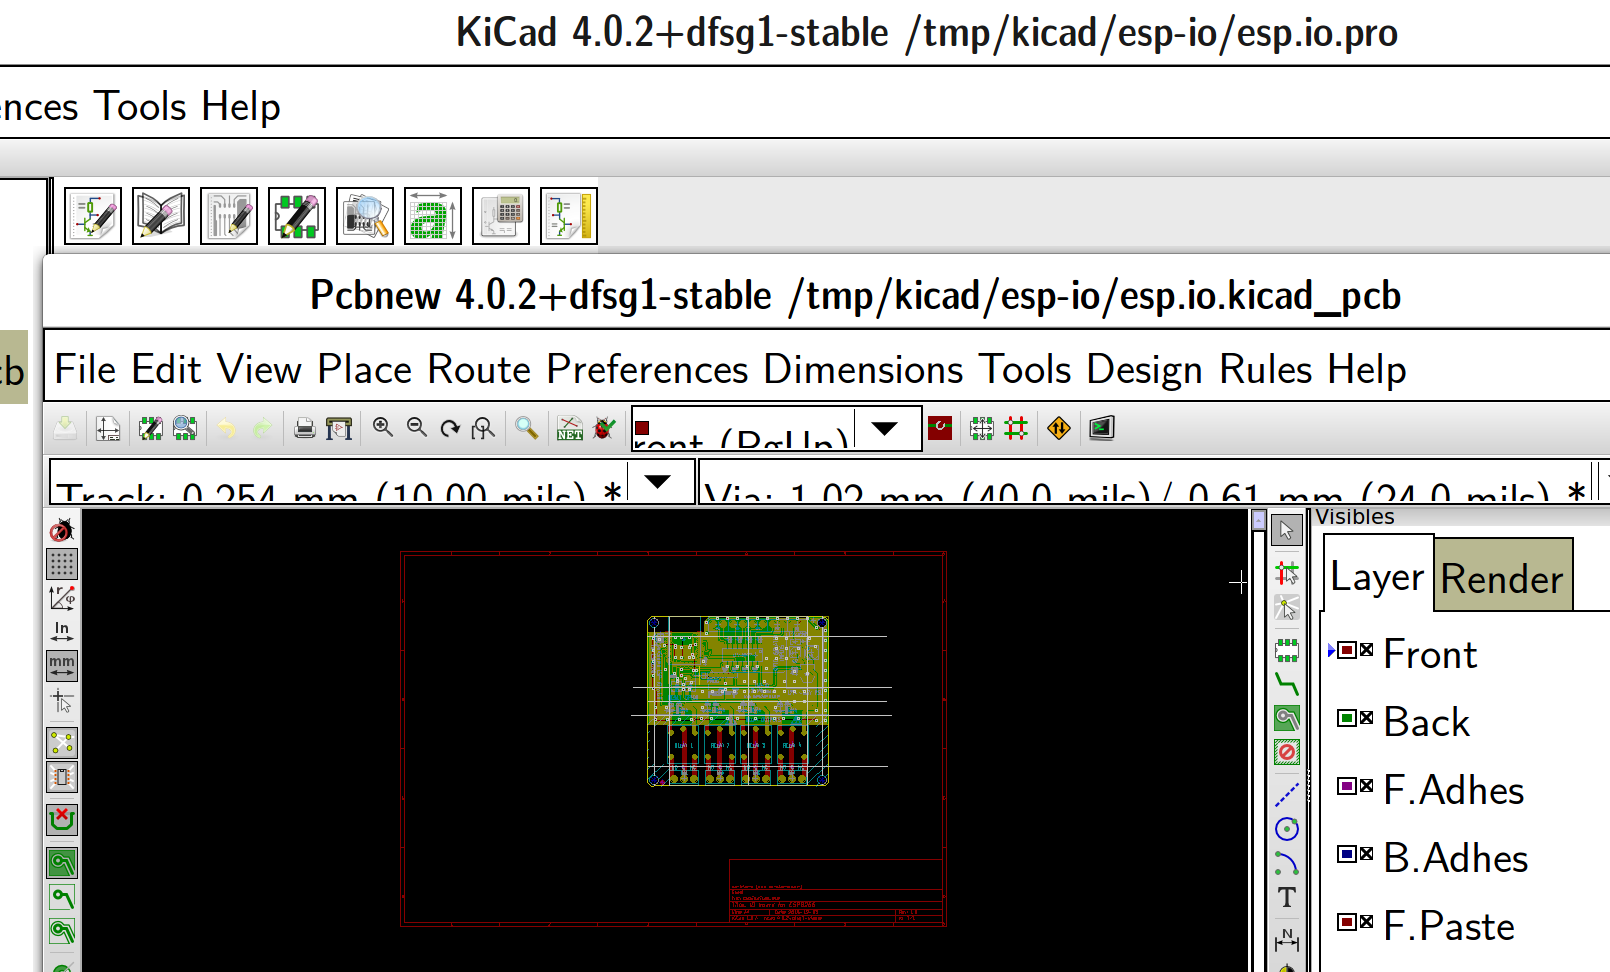This screenshot has height=972, width=1610.
Task: Toggle auto delete old track
Action: [x=62, y=820]
